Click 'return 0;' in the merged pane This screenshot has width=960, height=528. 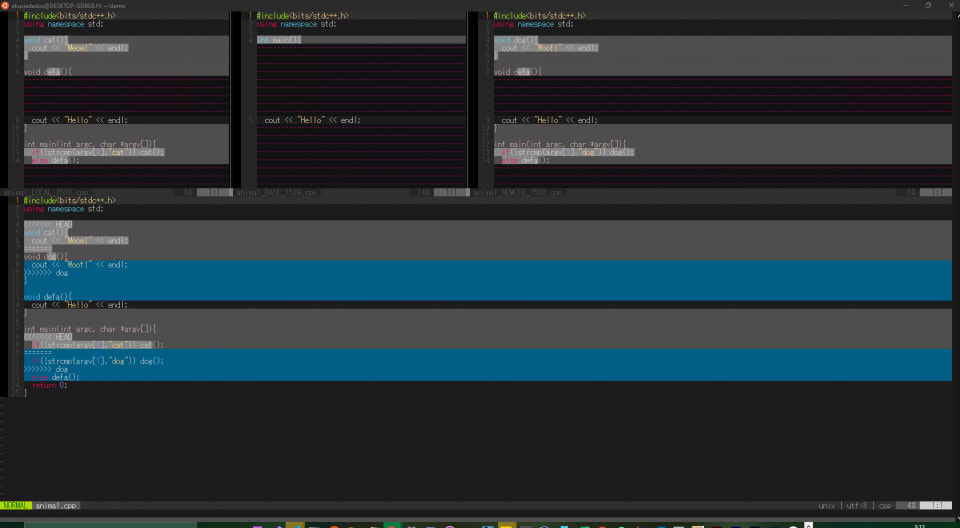49,385
